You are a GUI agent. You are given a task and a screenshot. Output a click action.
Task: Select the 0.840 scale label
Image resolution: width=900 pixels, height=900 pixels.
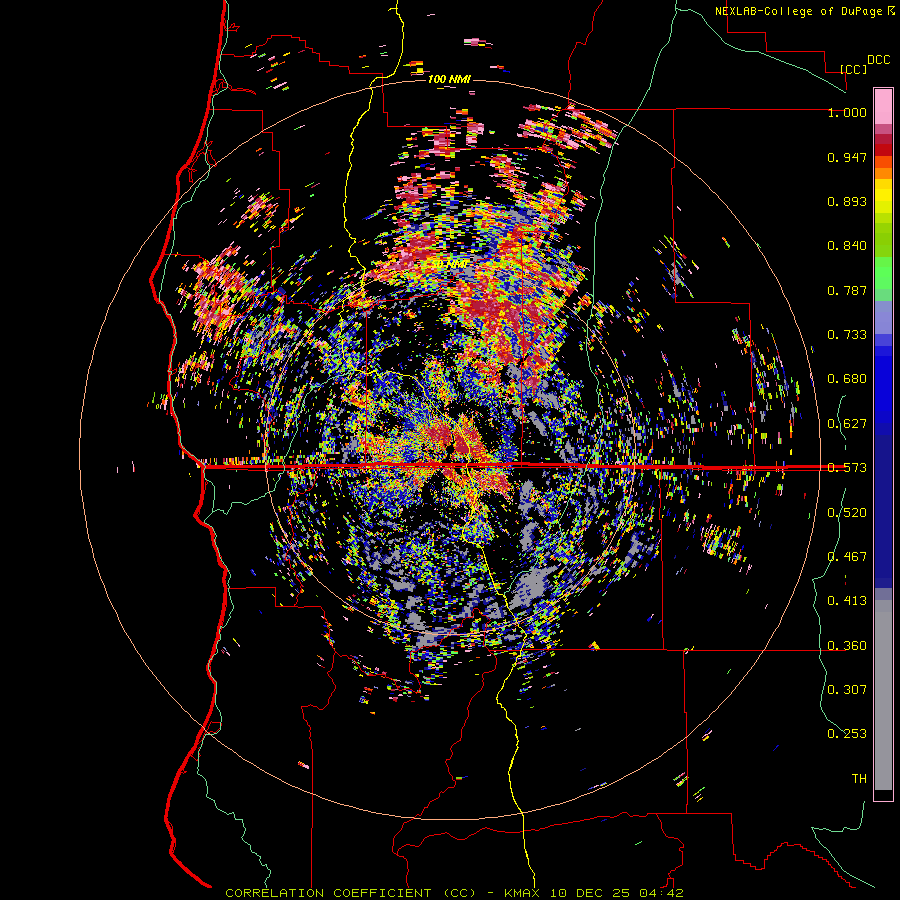tap(847, 246)
